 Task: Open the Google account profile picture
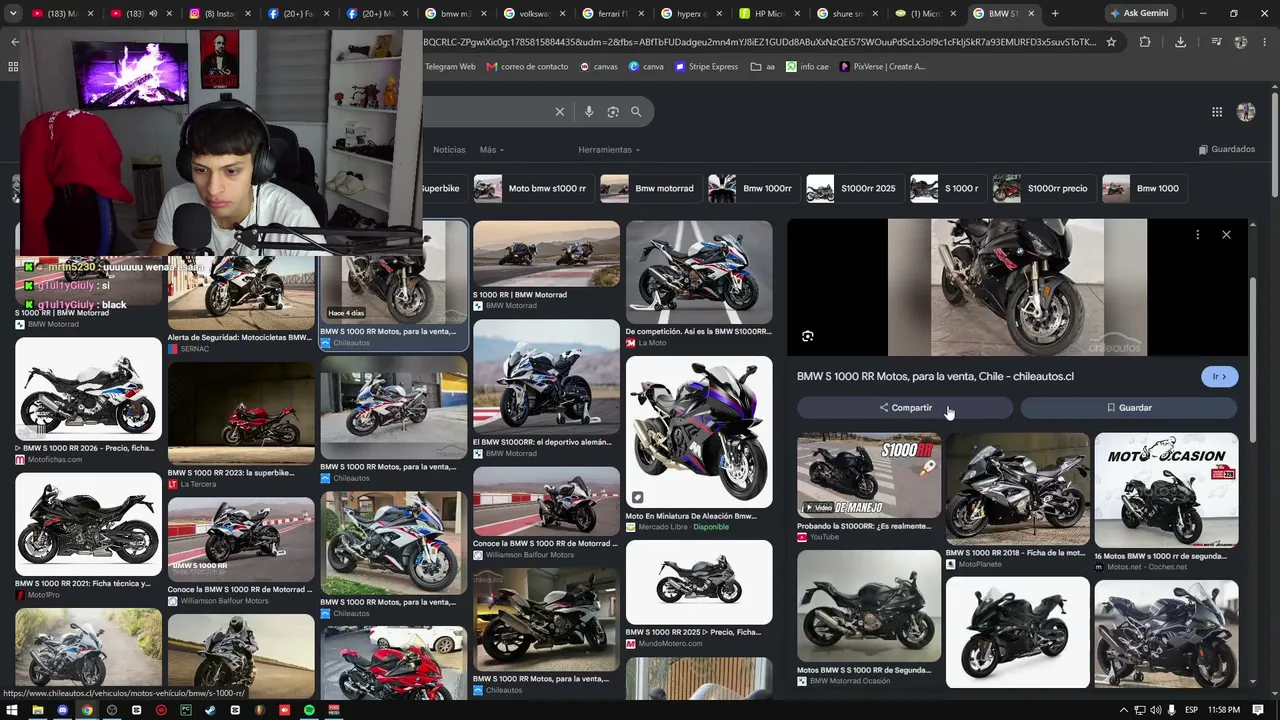click(x=1246, y=112)
